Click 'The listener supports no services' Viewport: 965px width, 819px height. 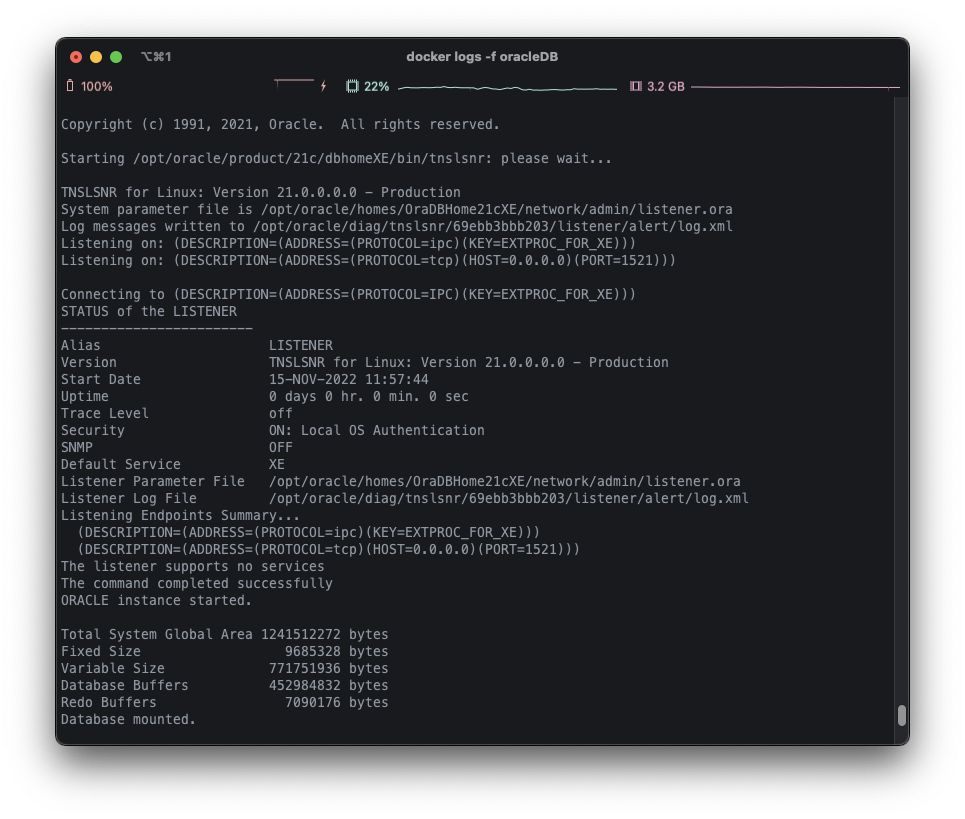click(x=192, y=566)
